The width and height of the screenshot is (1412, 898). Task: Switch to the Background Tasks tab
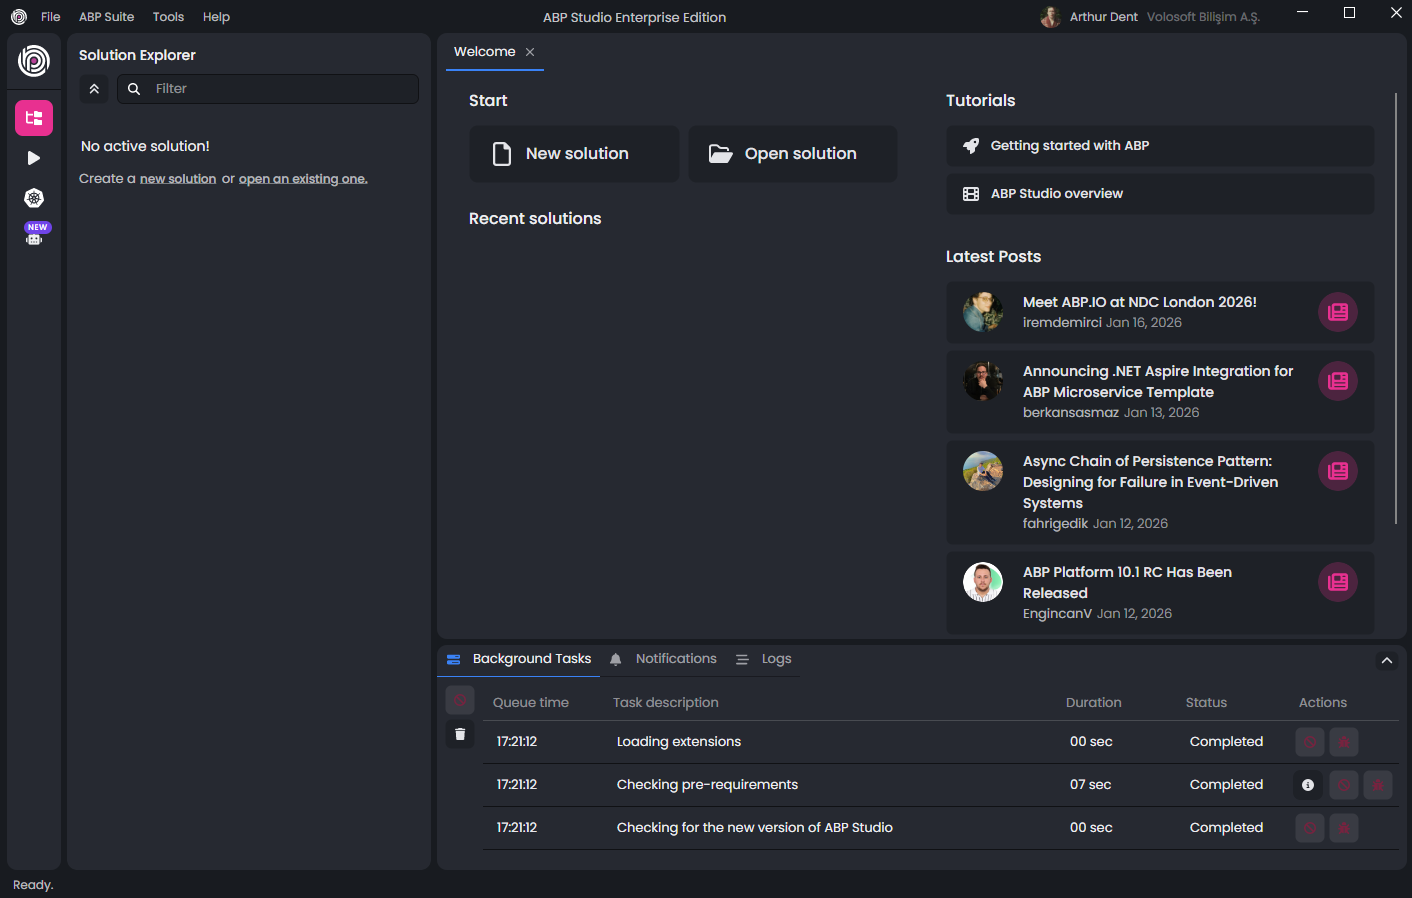[x=519, y=659]
